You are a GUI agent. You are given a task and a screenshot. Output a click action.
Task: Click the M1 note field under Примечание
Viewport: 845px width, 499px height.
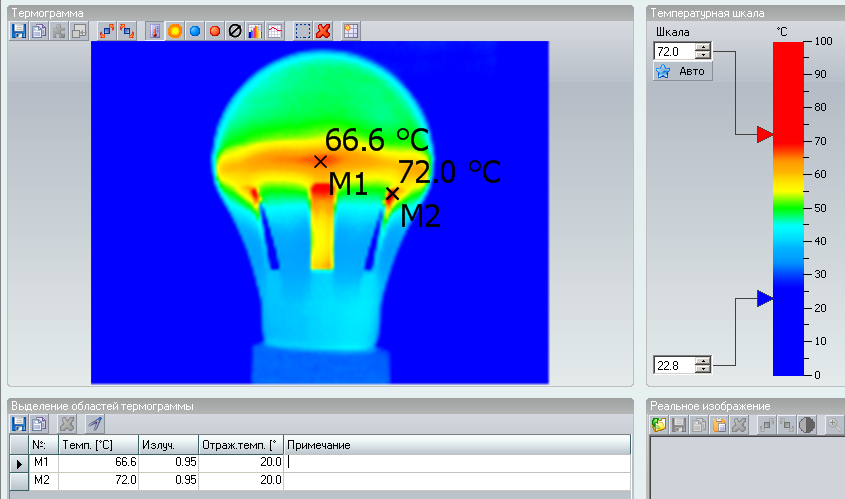point(457,463)
